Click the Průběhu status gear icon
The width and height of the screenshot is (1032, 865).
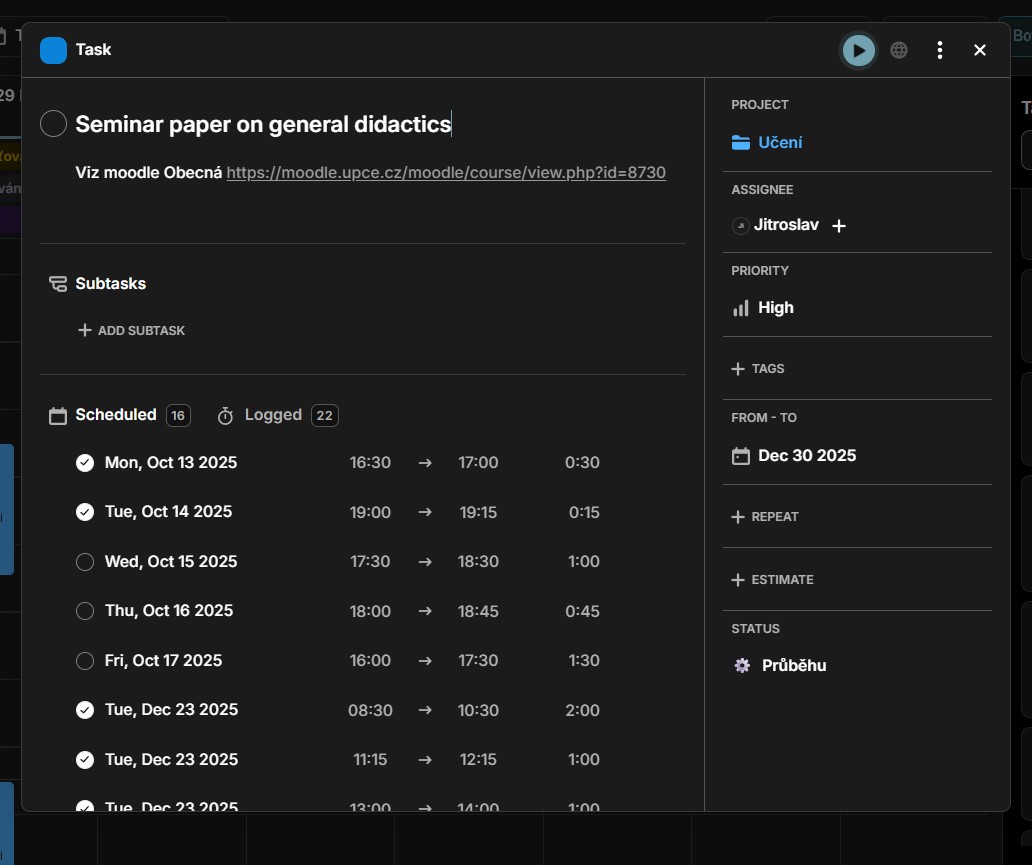[x=742, y=666]
